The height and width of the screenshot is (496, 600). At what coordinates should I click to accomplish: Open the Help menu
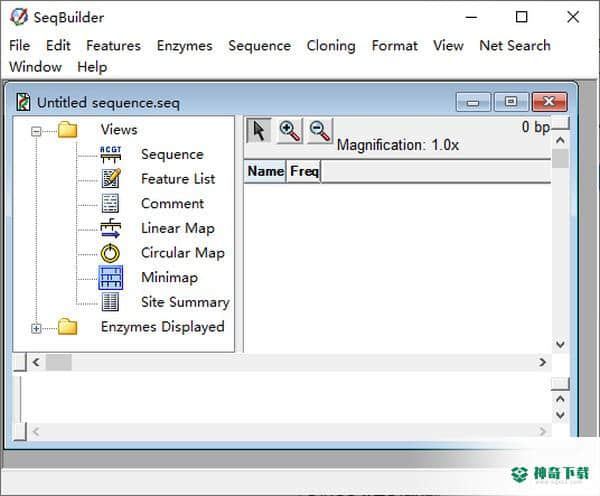92,67
